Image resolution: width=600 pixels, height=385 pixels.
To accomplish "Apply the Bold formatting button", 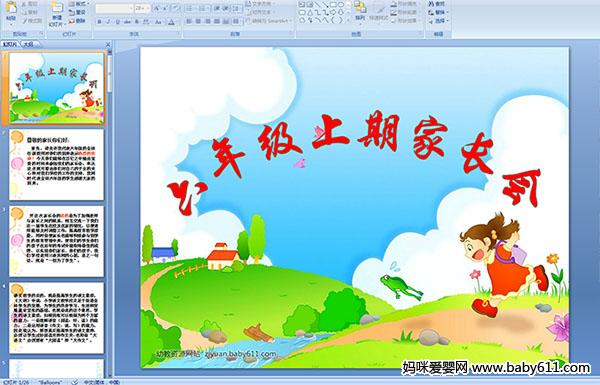I will pos(99,22).
